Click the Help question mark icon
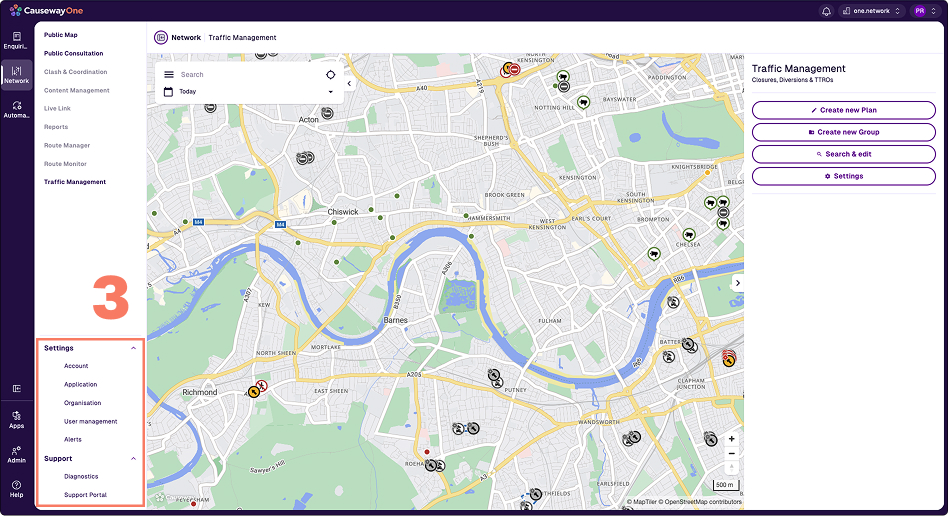Screen dimensions: 948x516 point(17,488)
